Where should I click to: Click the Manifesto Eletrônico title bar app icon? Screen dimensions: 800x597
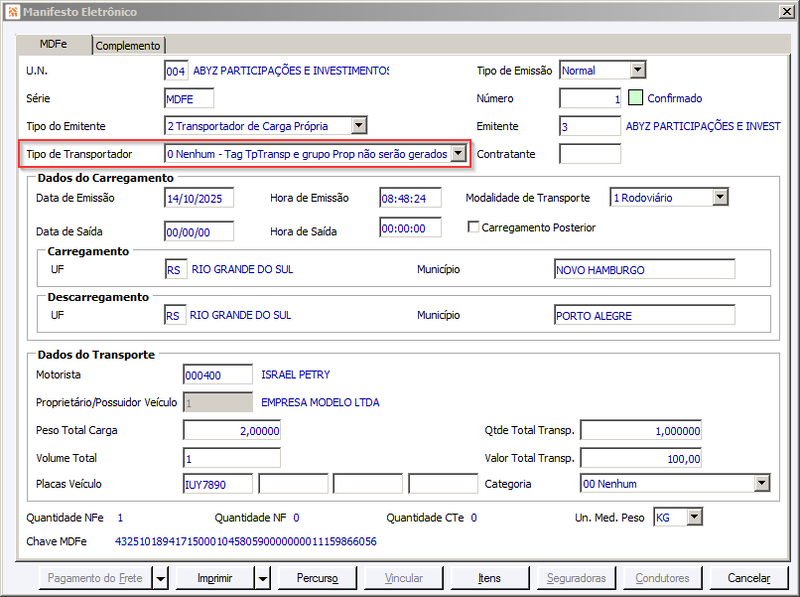pyautogui.click(x=13, y=11)
